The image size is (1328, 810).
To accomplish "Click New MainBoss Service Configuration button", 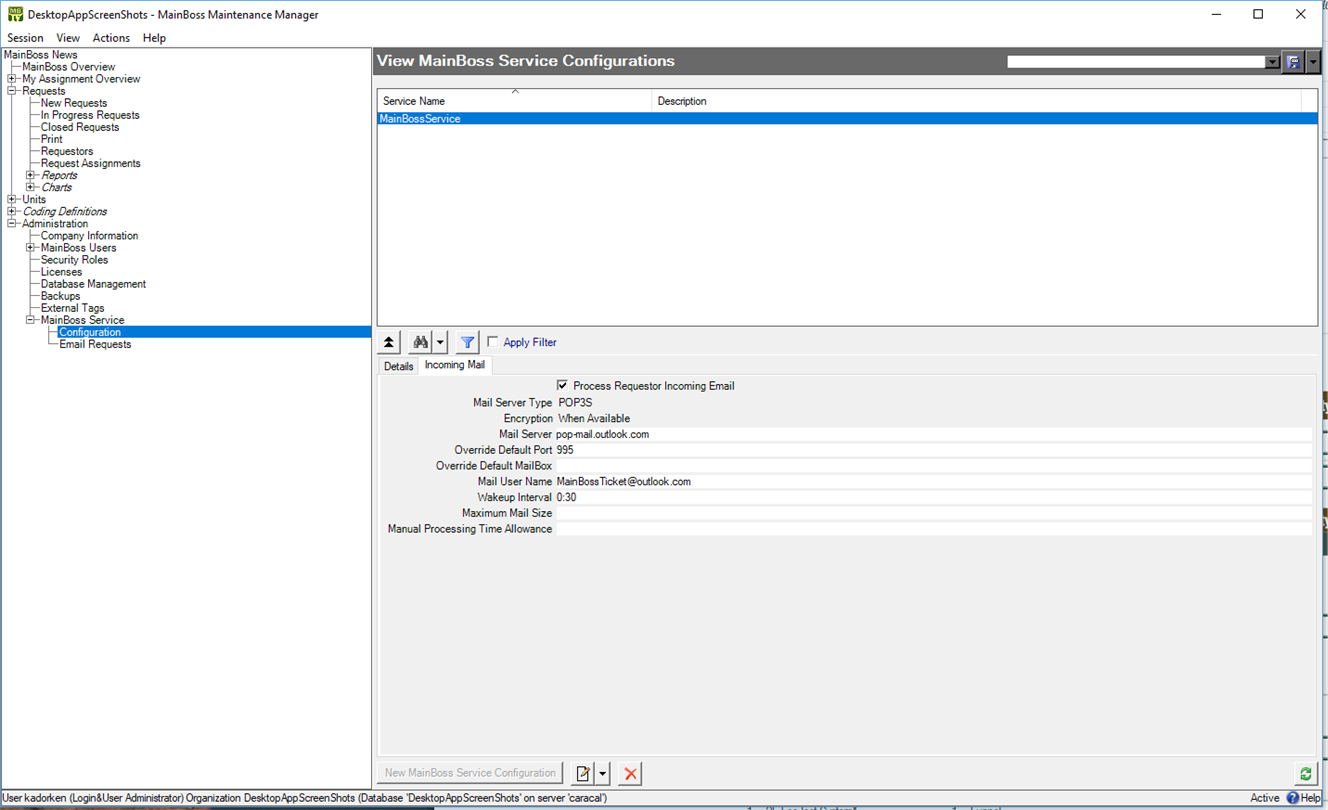I will 470,773.
